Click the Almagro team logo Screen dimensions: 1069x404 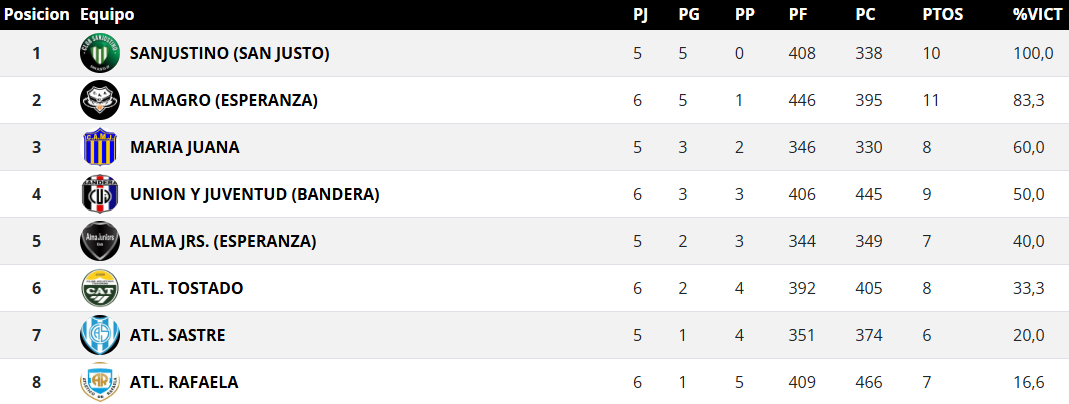click(100, 100)
